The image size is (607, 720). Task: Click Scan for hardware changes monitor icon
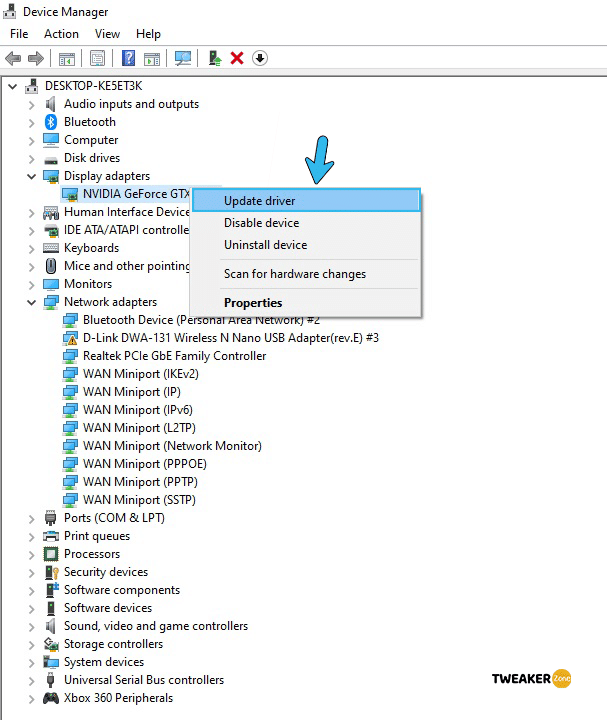point(183,58)
